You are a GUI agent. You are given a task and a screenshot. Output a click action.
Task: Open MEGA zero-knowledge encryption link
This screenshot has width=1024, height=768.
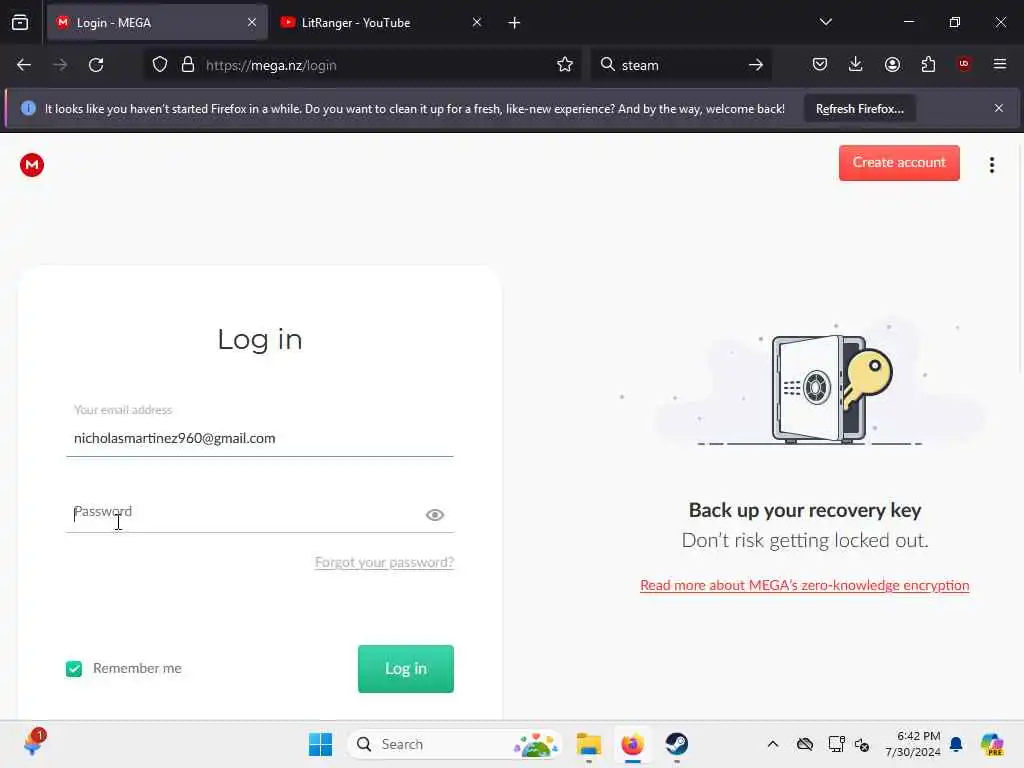(805, 585)
